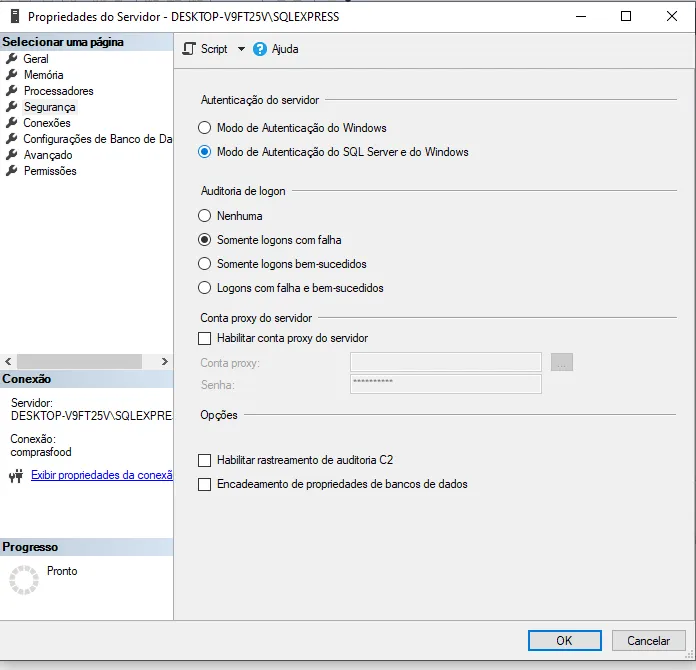Enable Habilitar conta proxy do servidor
This screenshot has width=696, height=670.
(x=205, y=338)
